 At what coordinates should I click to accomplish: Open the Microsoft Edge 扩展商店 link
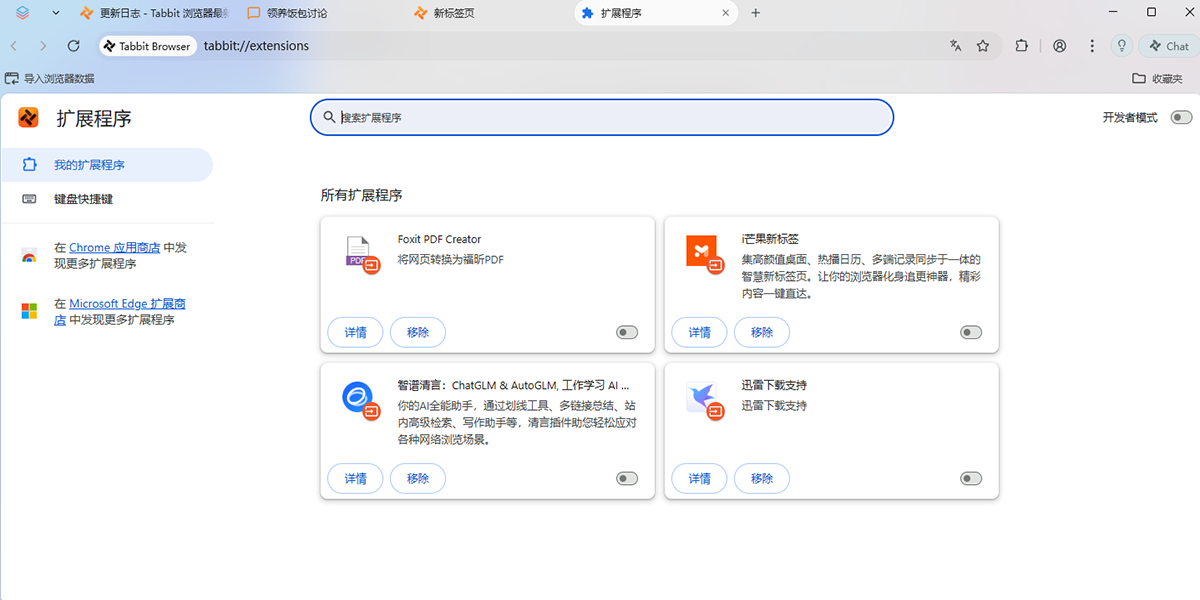[120, 312]
